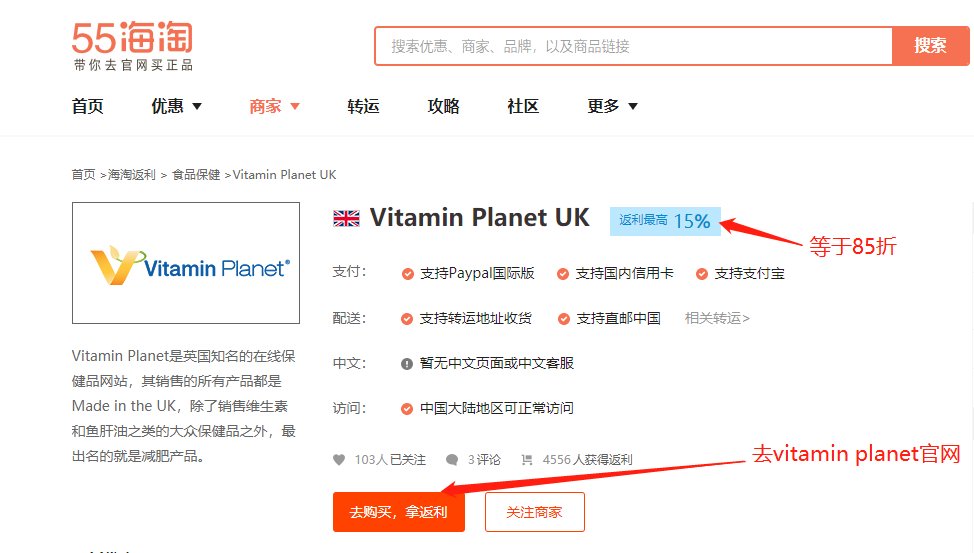Click the check icon for 支持转运地址收货
Image resolution: width=974 pixels, height=553 pixels.
407,319
